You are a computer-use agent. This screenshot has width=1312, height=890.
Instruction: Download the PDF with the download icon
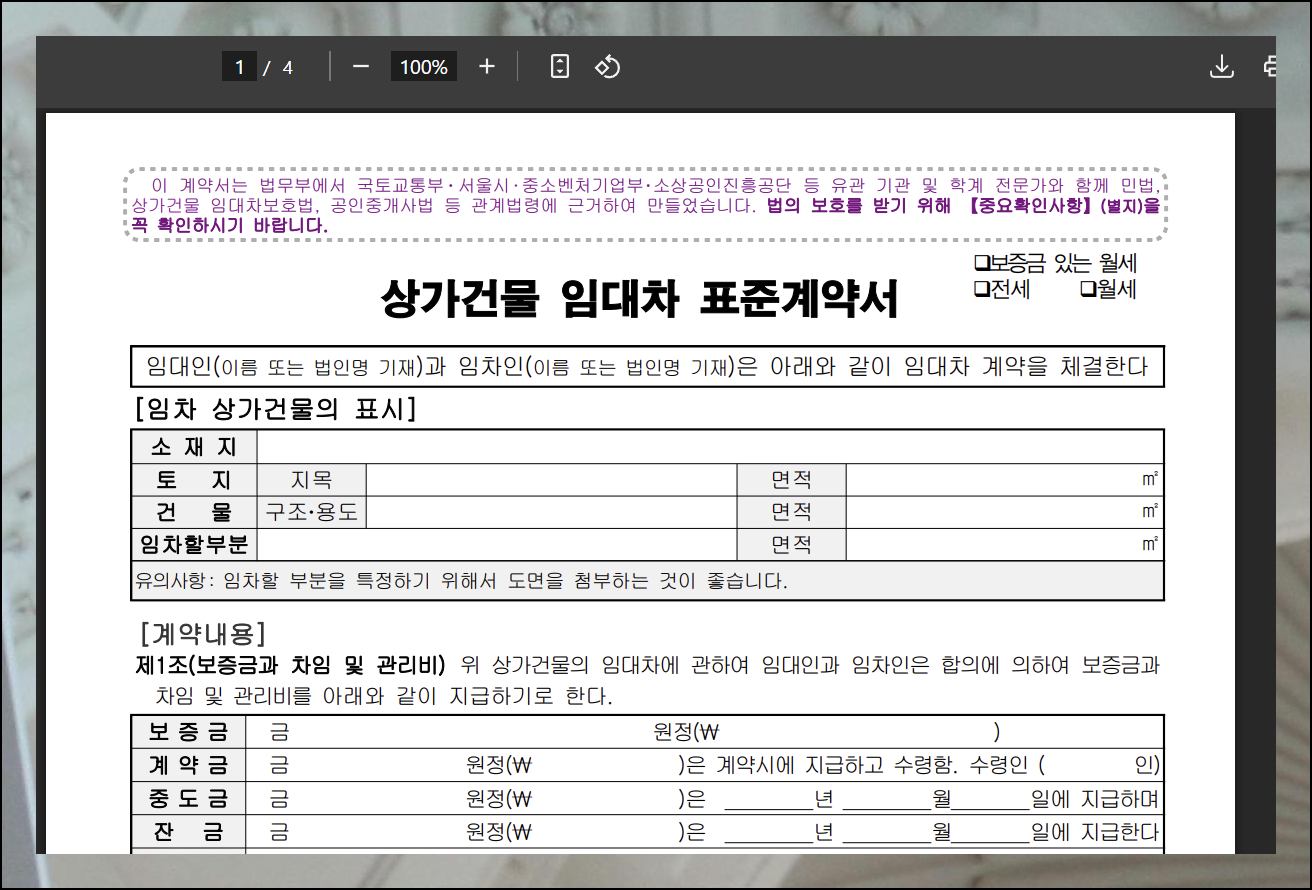[x=1221, y=67]
